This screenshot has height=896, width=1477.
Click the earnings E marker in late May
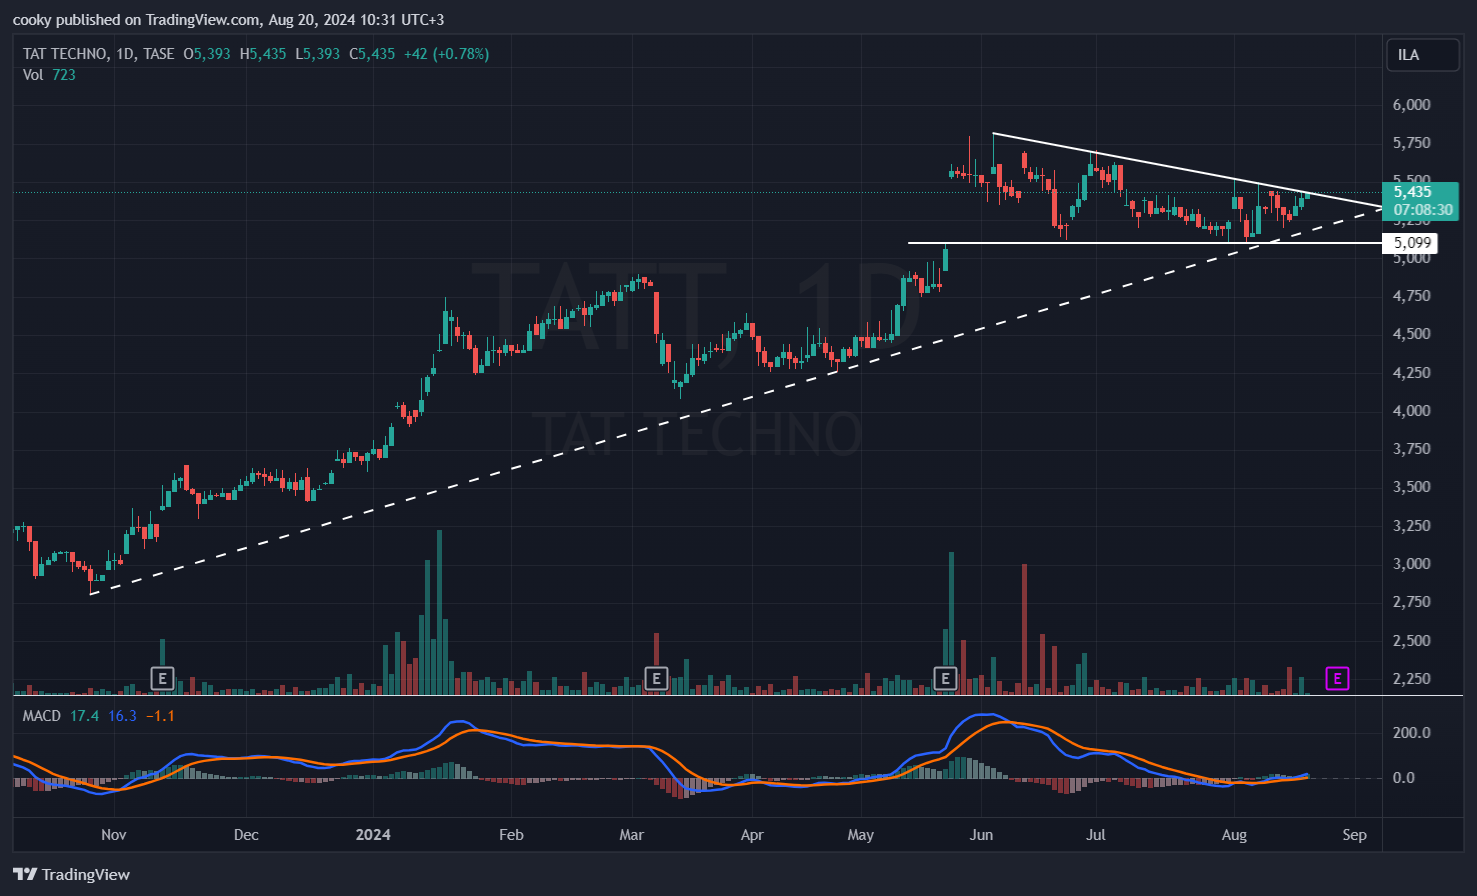(945, 679)
